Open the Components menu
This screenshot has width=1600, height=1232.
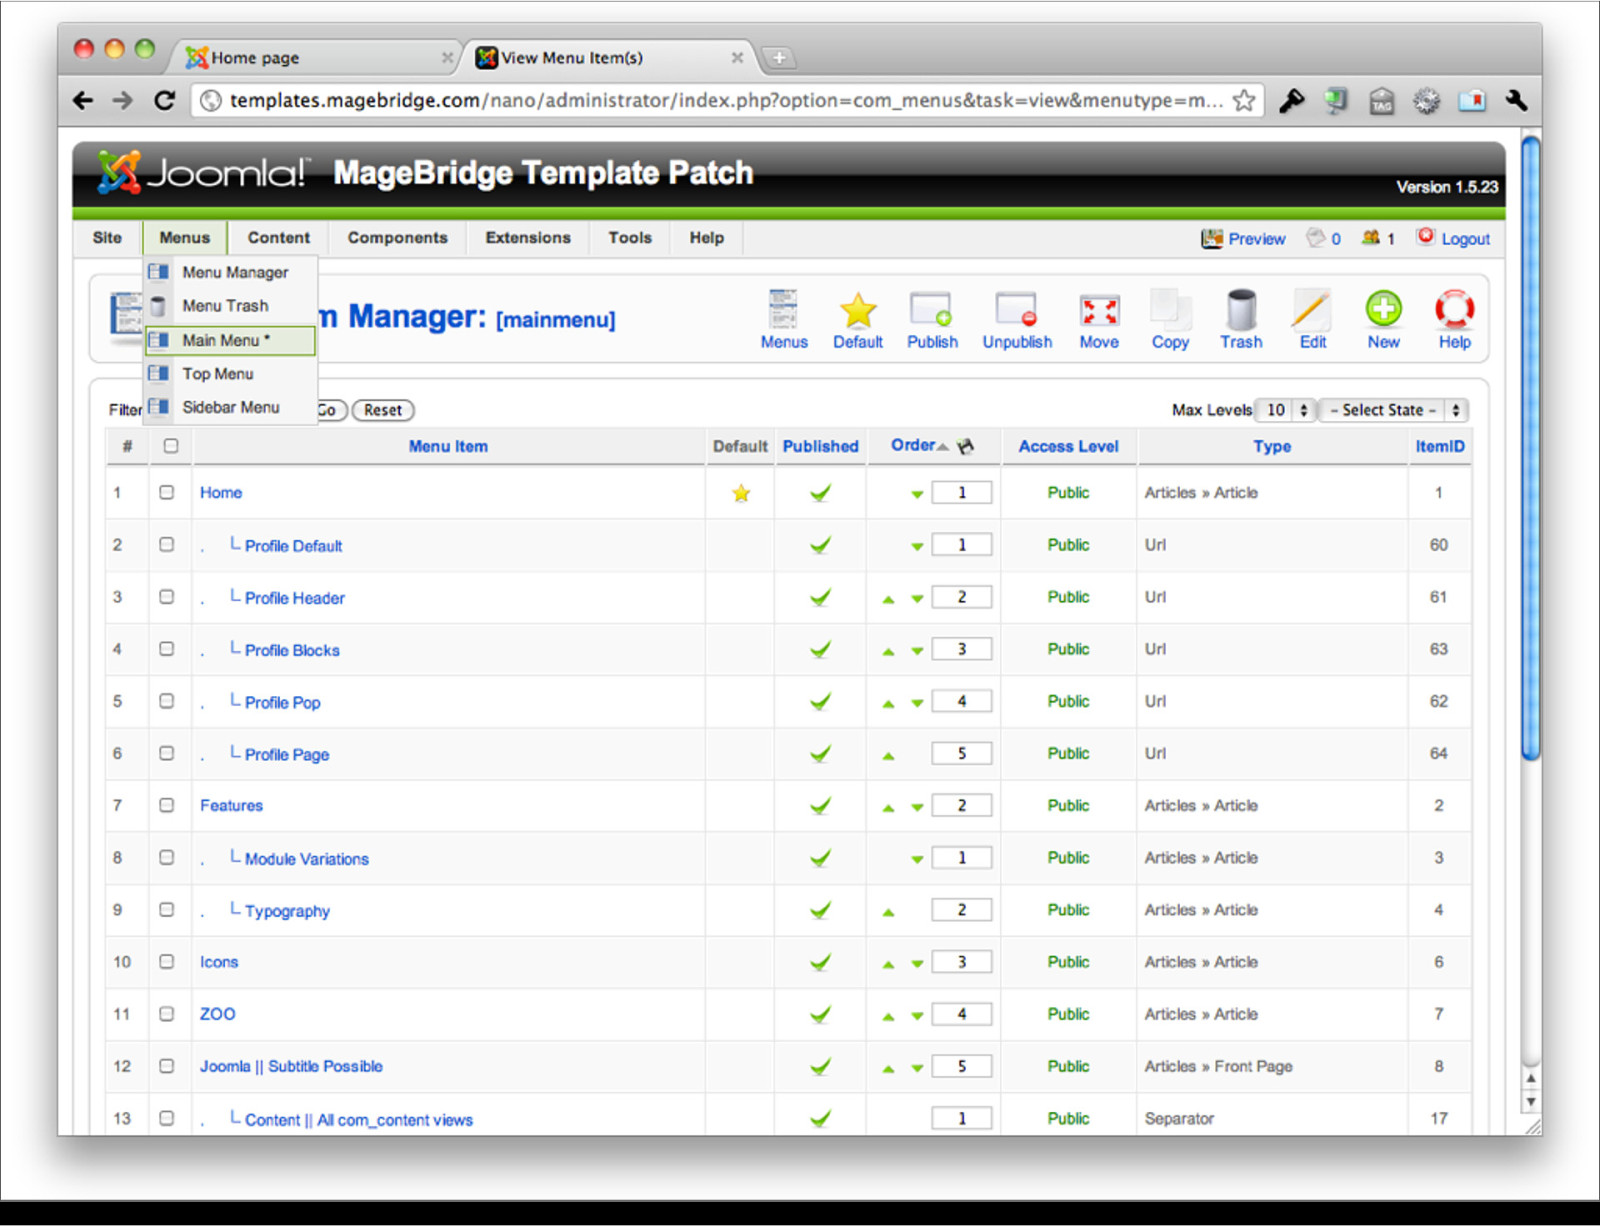[397, 238]
